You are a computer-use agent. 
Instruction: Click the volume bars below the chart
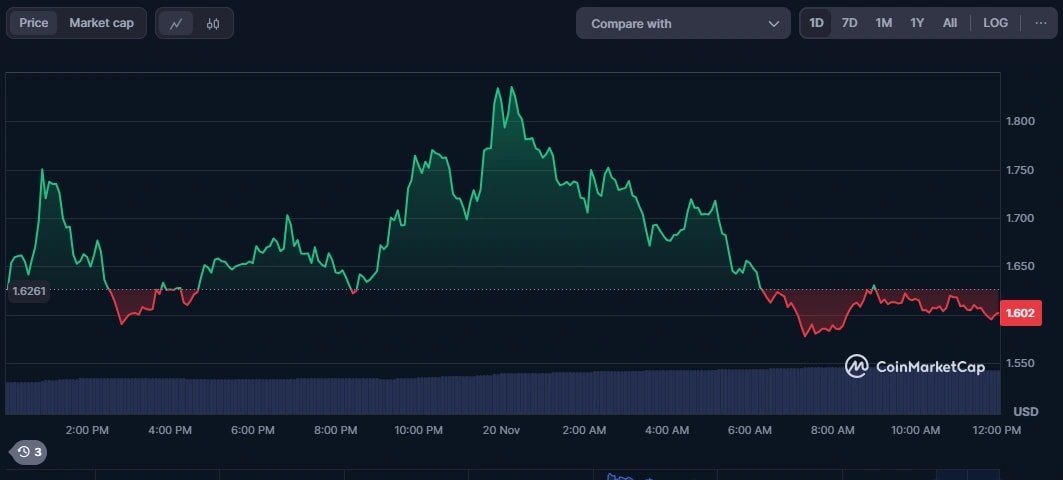click(x=500, y=393)
